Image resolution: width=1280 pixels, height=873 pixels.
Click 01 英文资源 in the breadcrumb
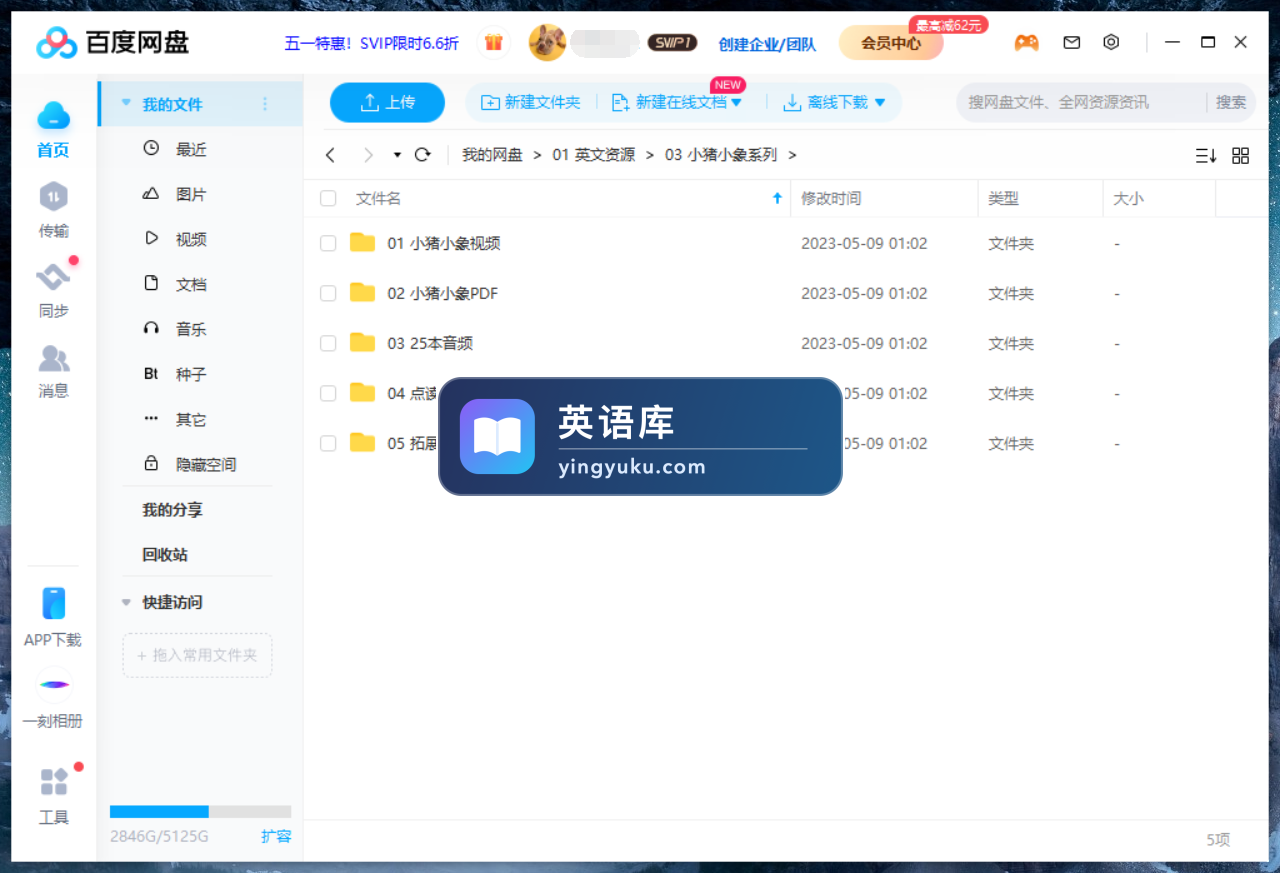point(593,155)
